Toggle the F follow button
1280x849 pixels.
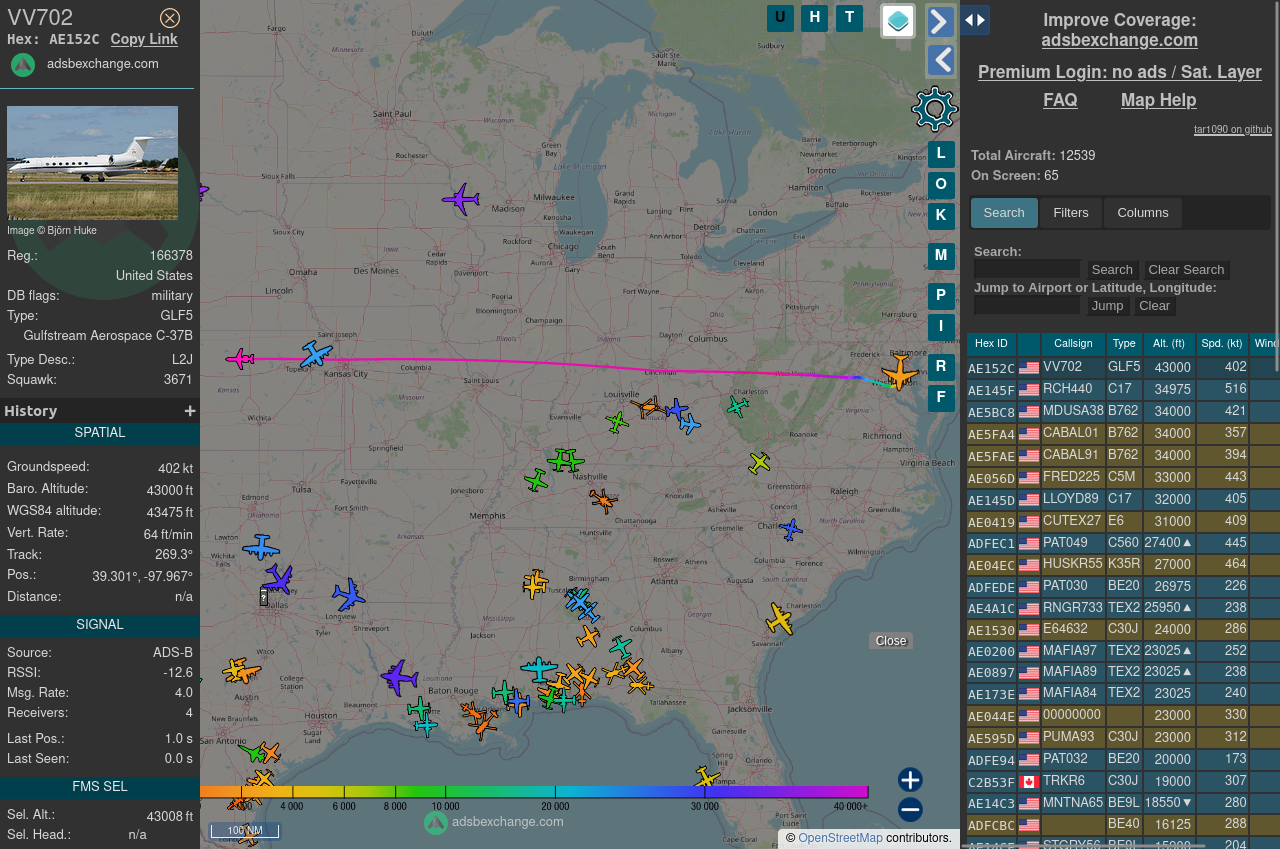pos(941,398)
